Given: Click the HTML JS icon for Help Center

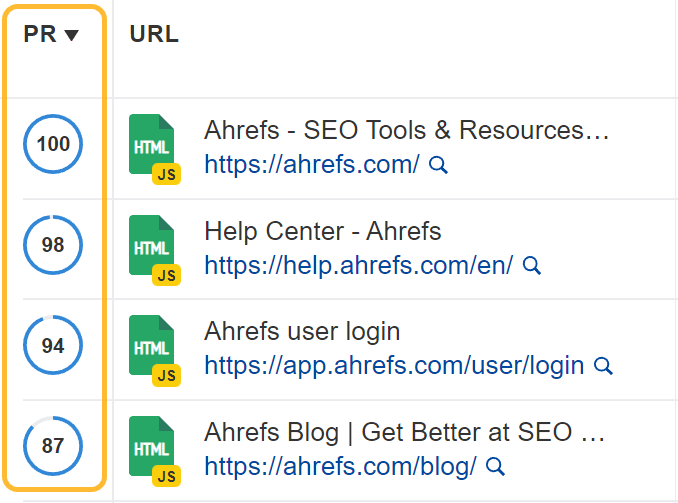Looking at the screenshot, I should tap(153, 249).
